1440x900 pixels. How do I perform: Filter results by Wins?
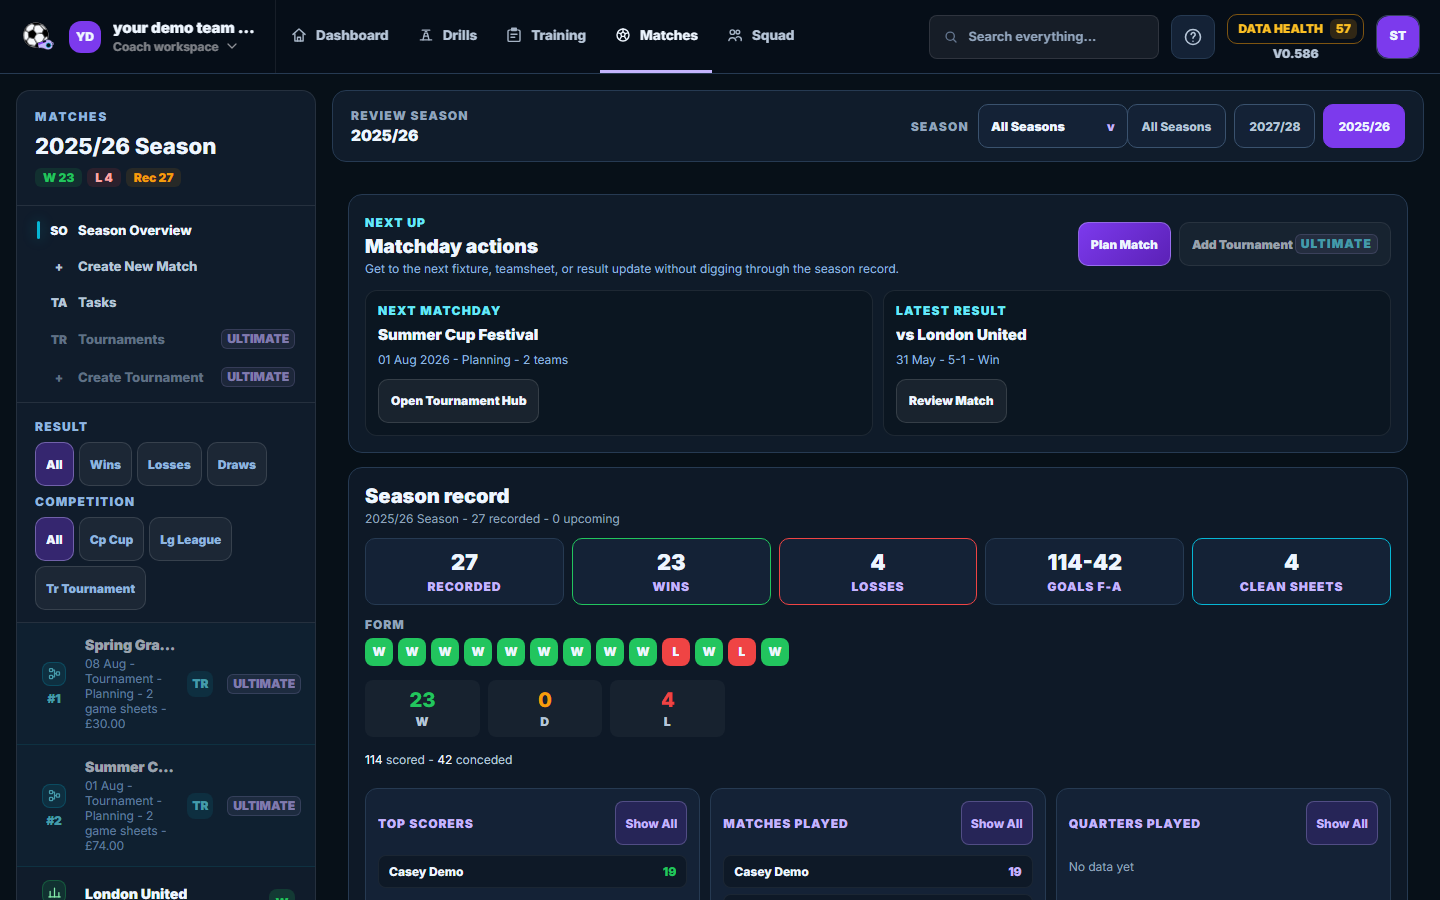tap(105, 464)
